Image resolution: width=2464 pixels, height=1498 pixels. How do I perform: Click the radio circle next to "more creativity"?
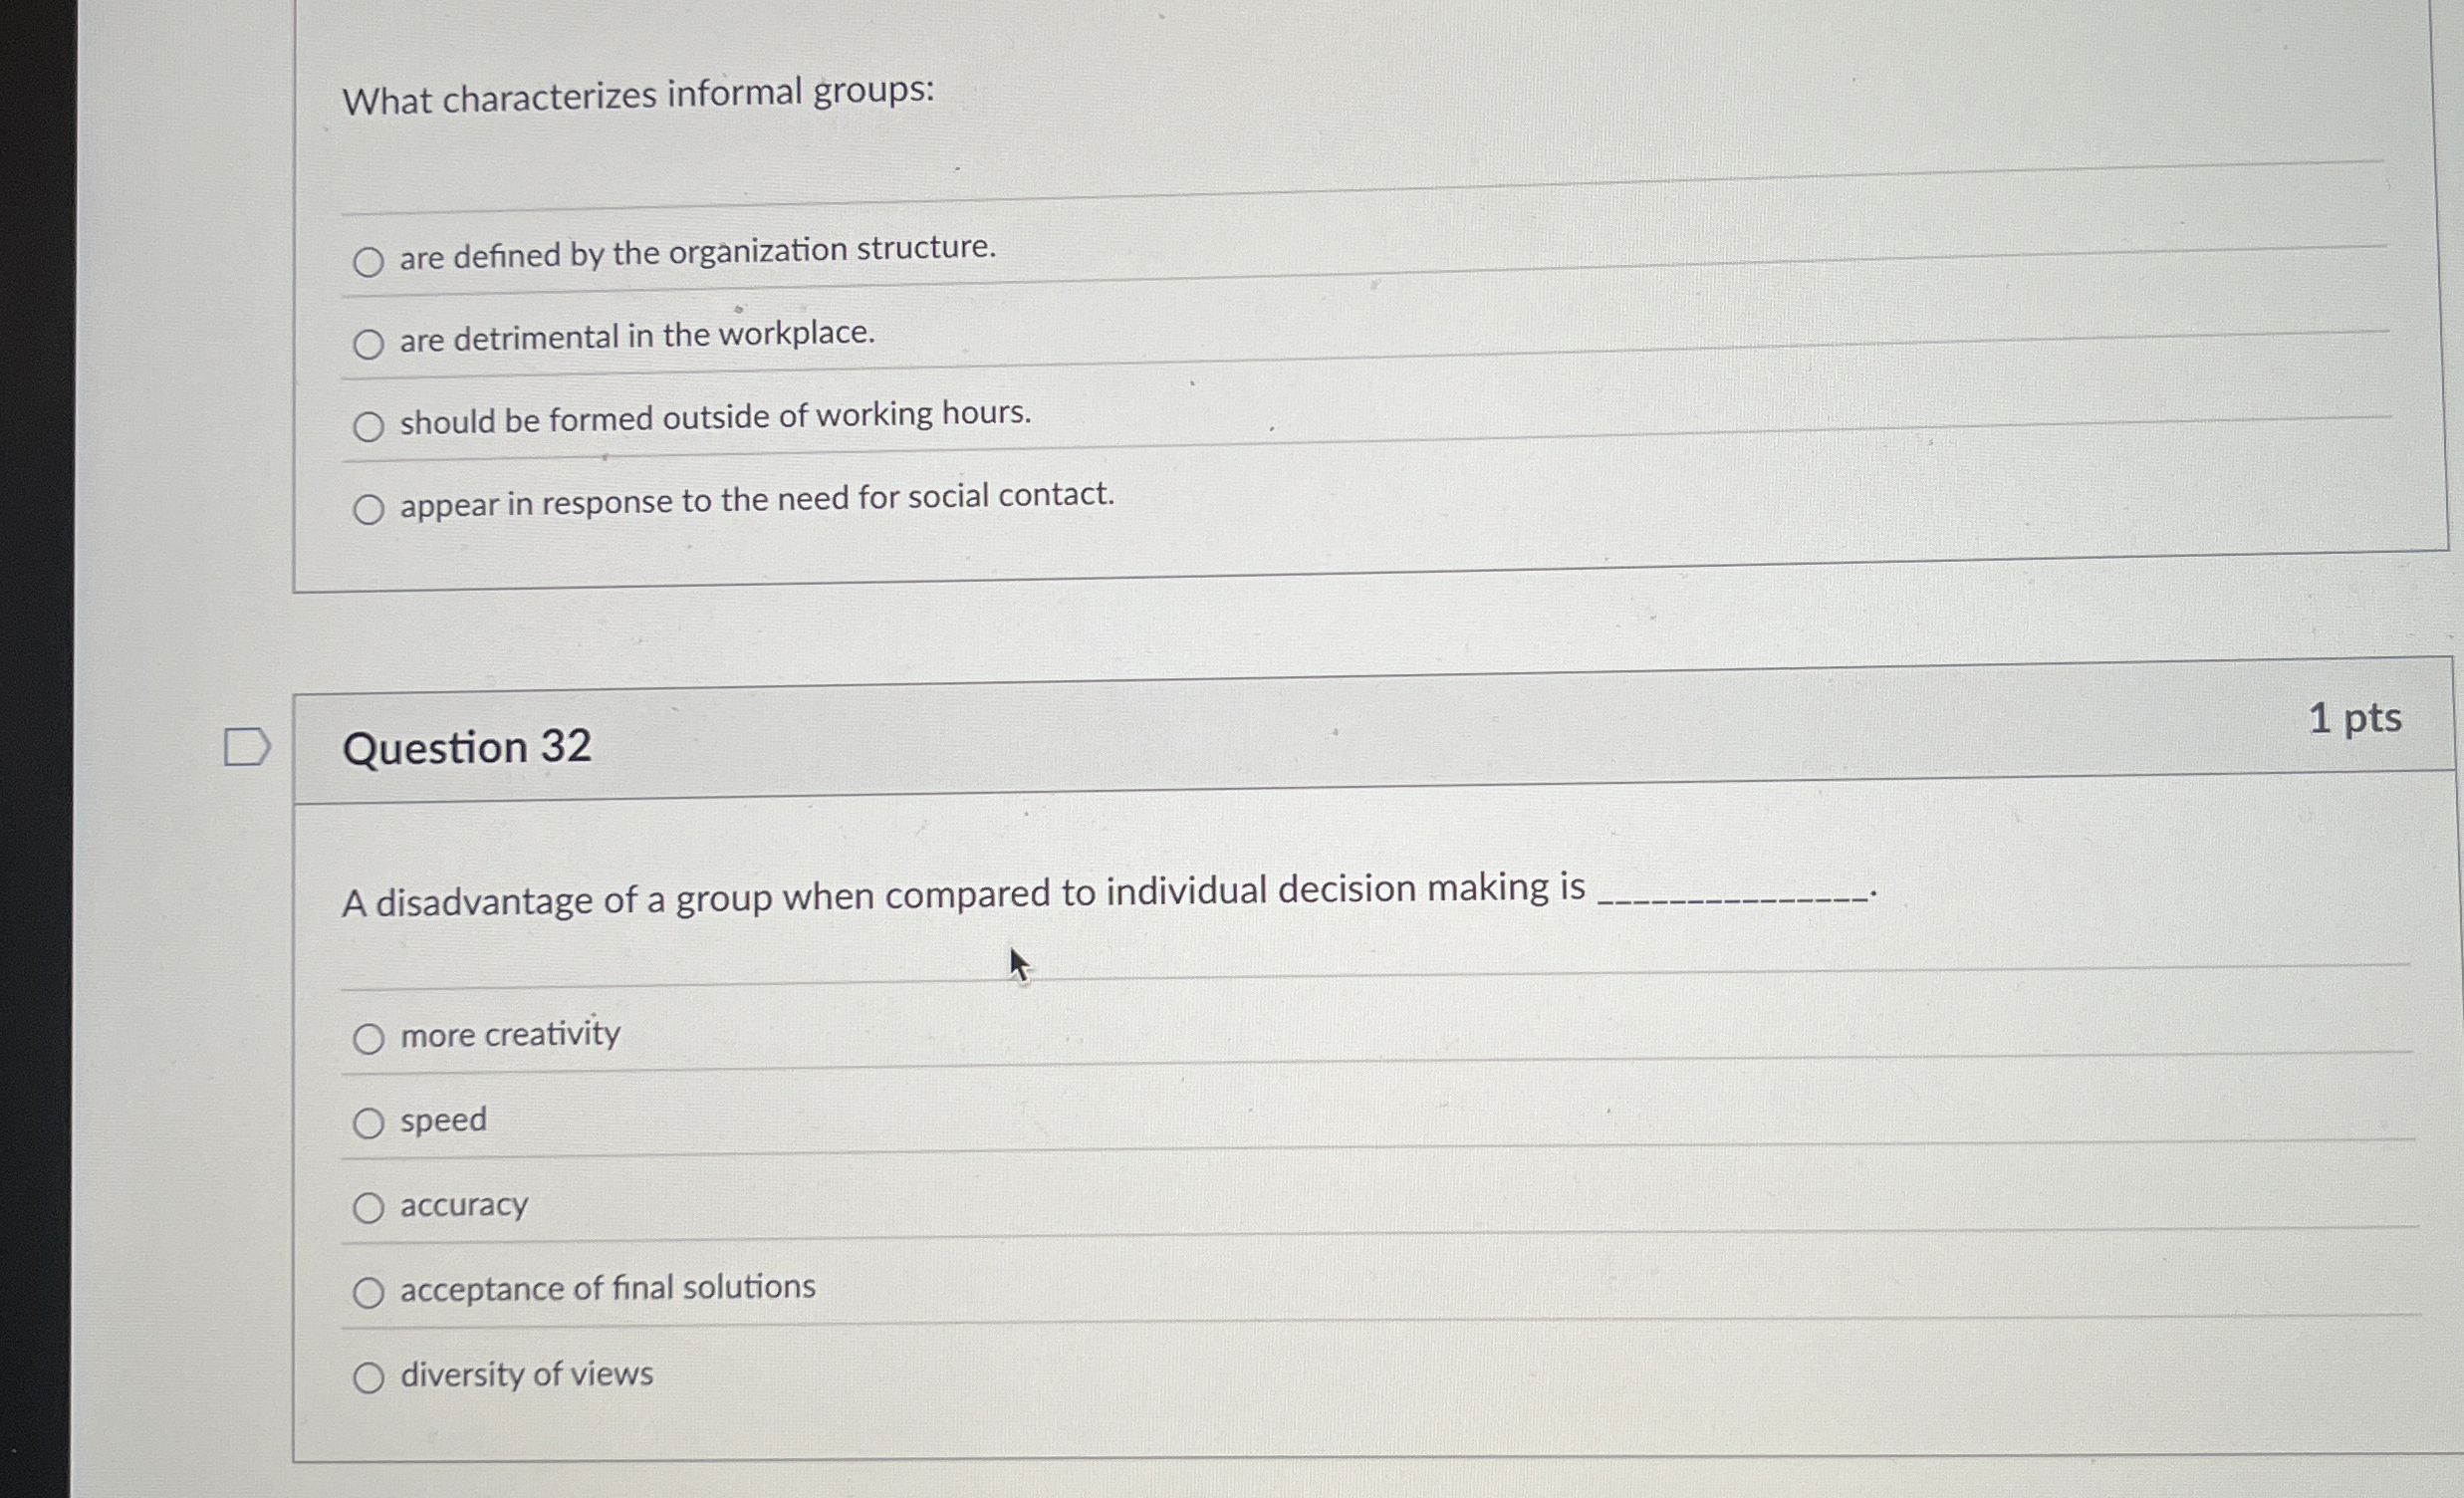371,1040
